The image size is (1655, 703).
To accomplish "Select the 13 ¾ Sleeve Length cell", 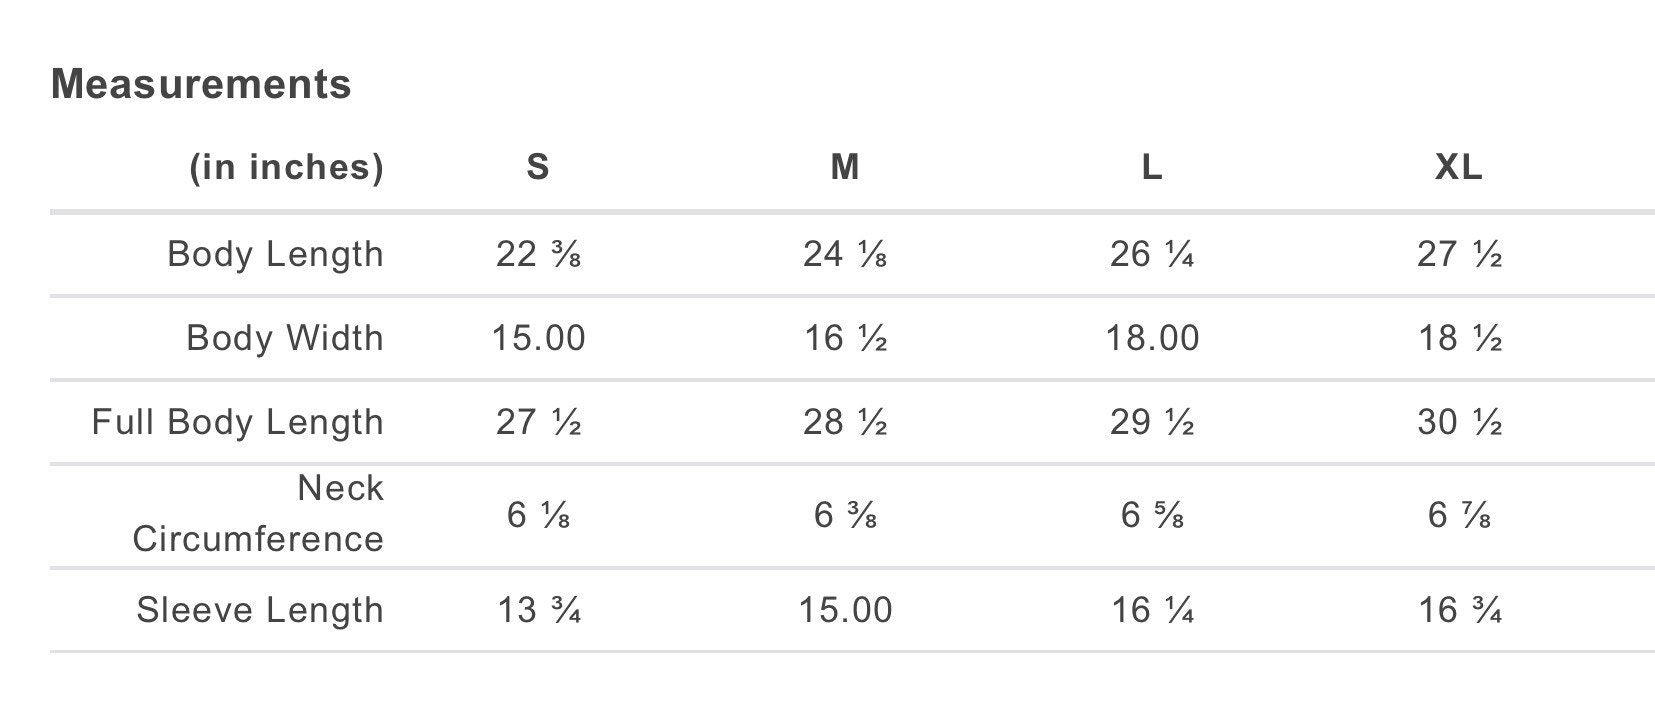I will (538, 610).
